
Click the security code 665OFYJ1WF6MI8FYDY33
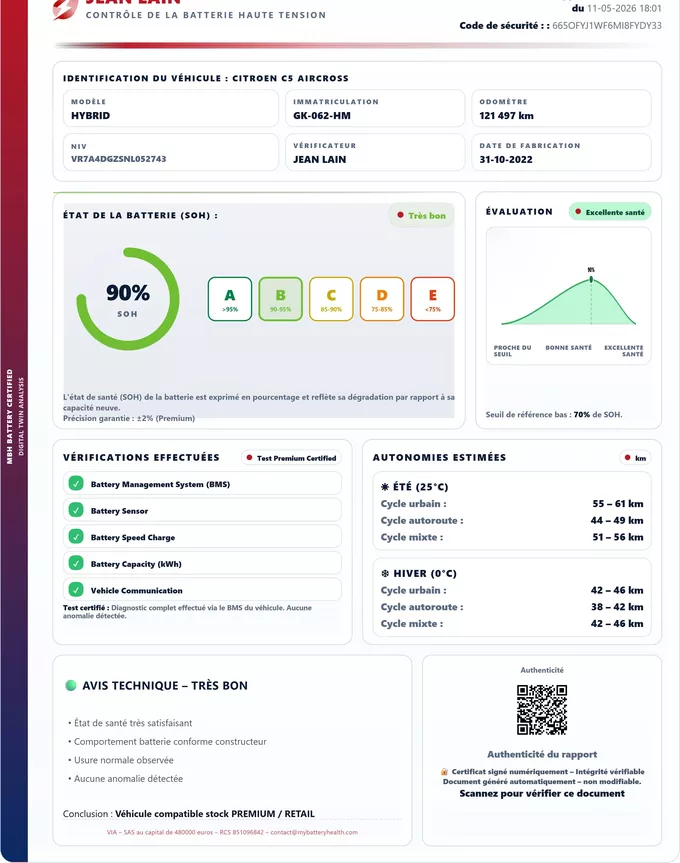click(607, 25)
